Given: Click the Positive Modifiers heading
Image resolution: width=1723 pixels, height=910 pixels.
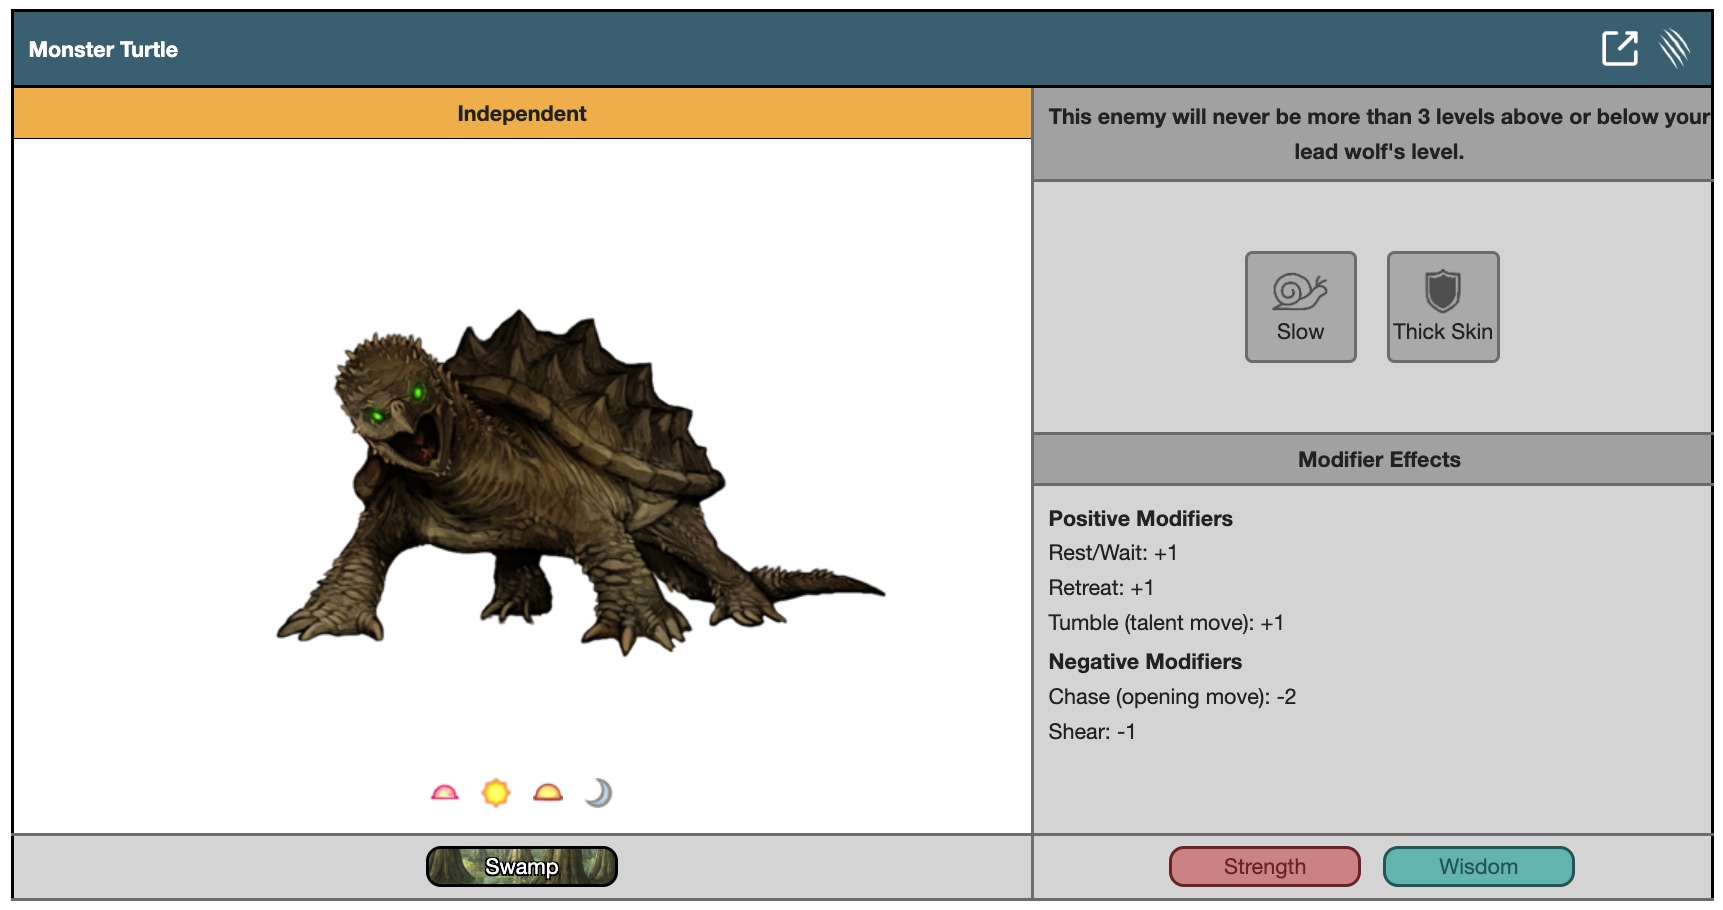Looking at the screenshot, I should pos(1140,519).
